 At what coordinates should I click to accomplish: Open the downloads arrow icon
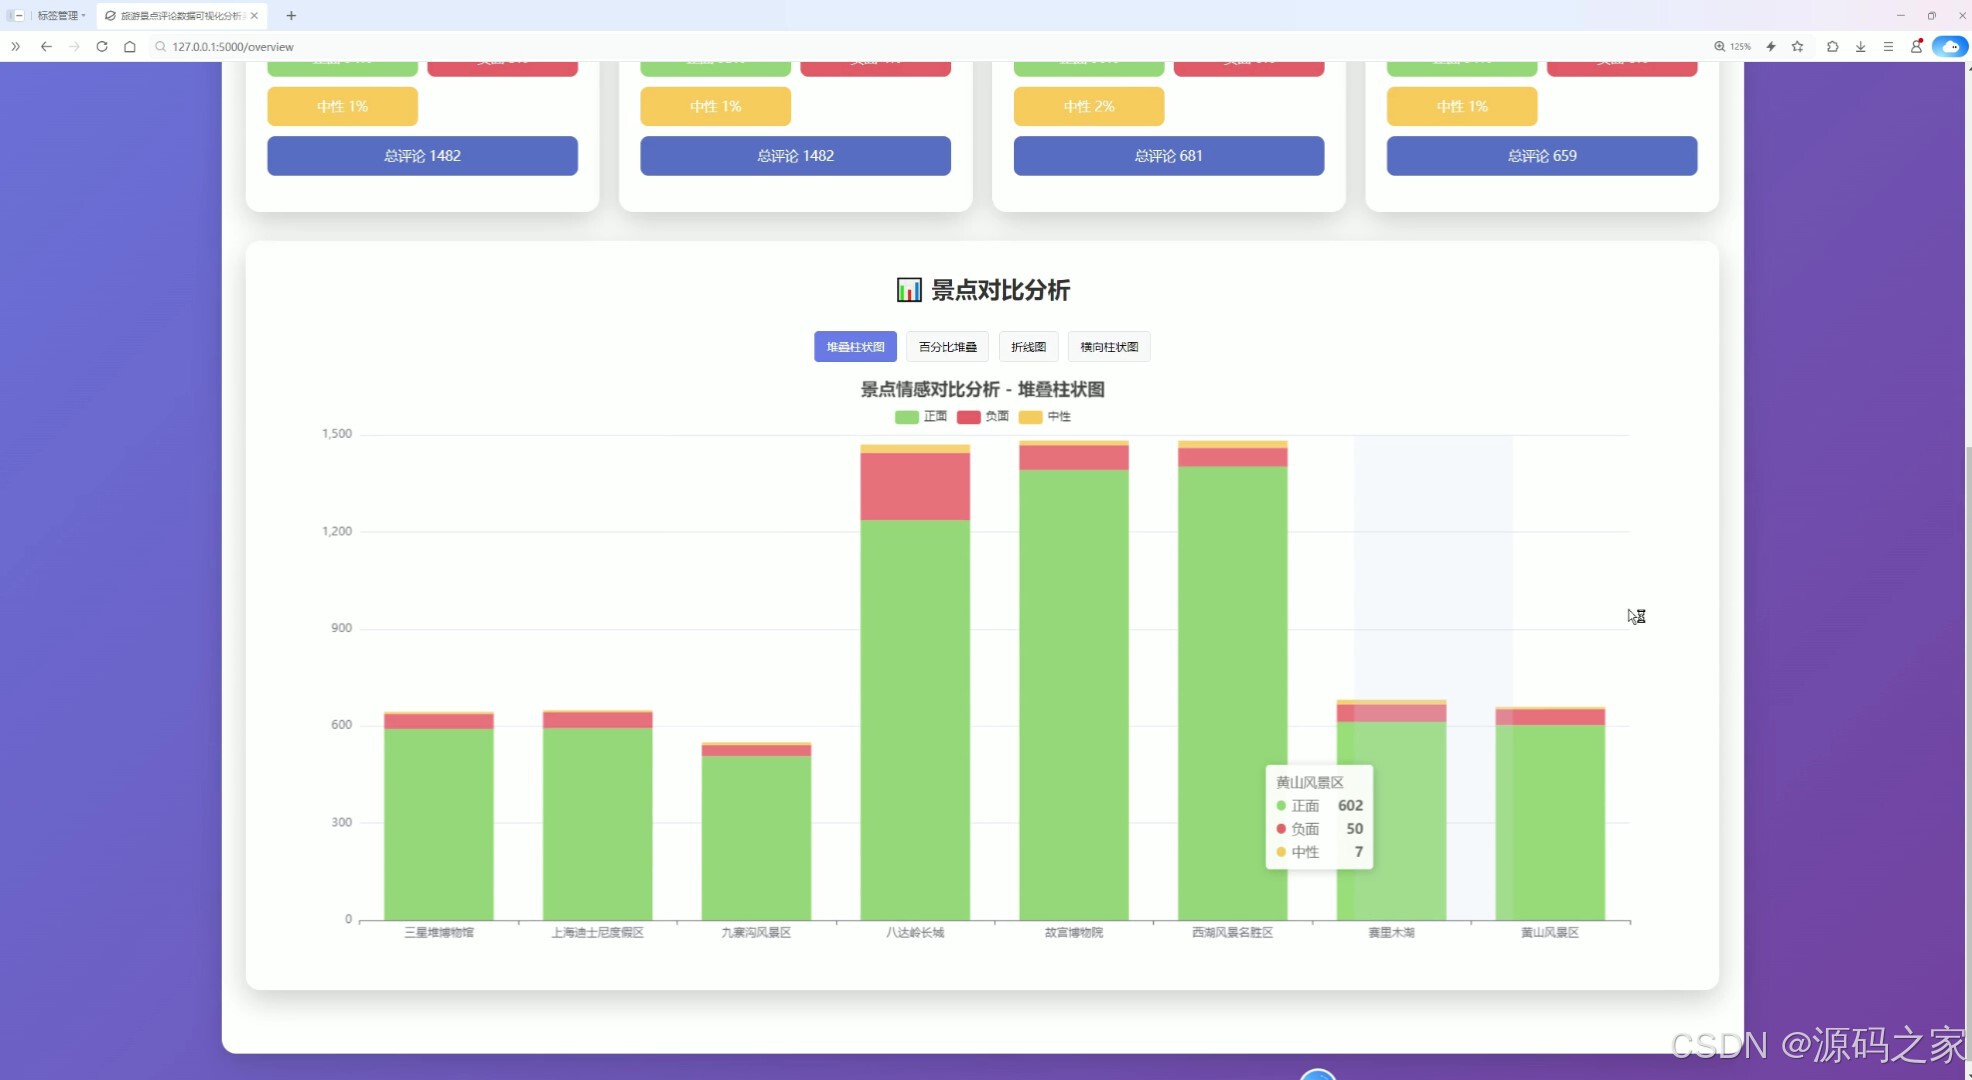point(1860,46)
